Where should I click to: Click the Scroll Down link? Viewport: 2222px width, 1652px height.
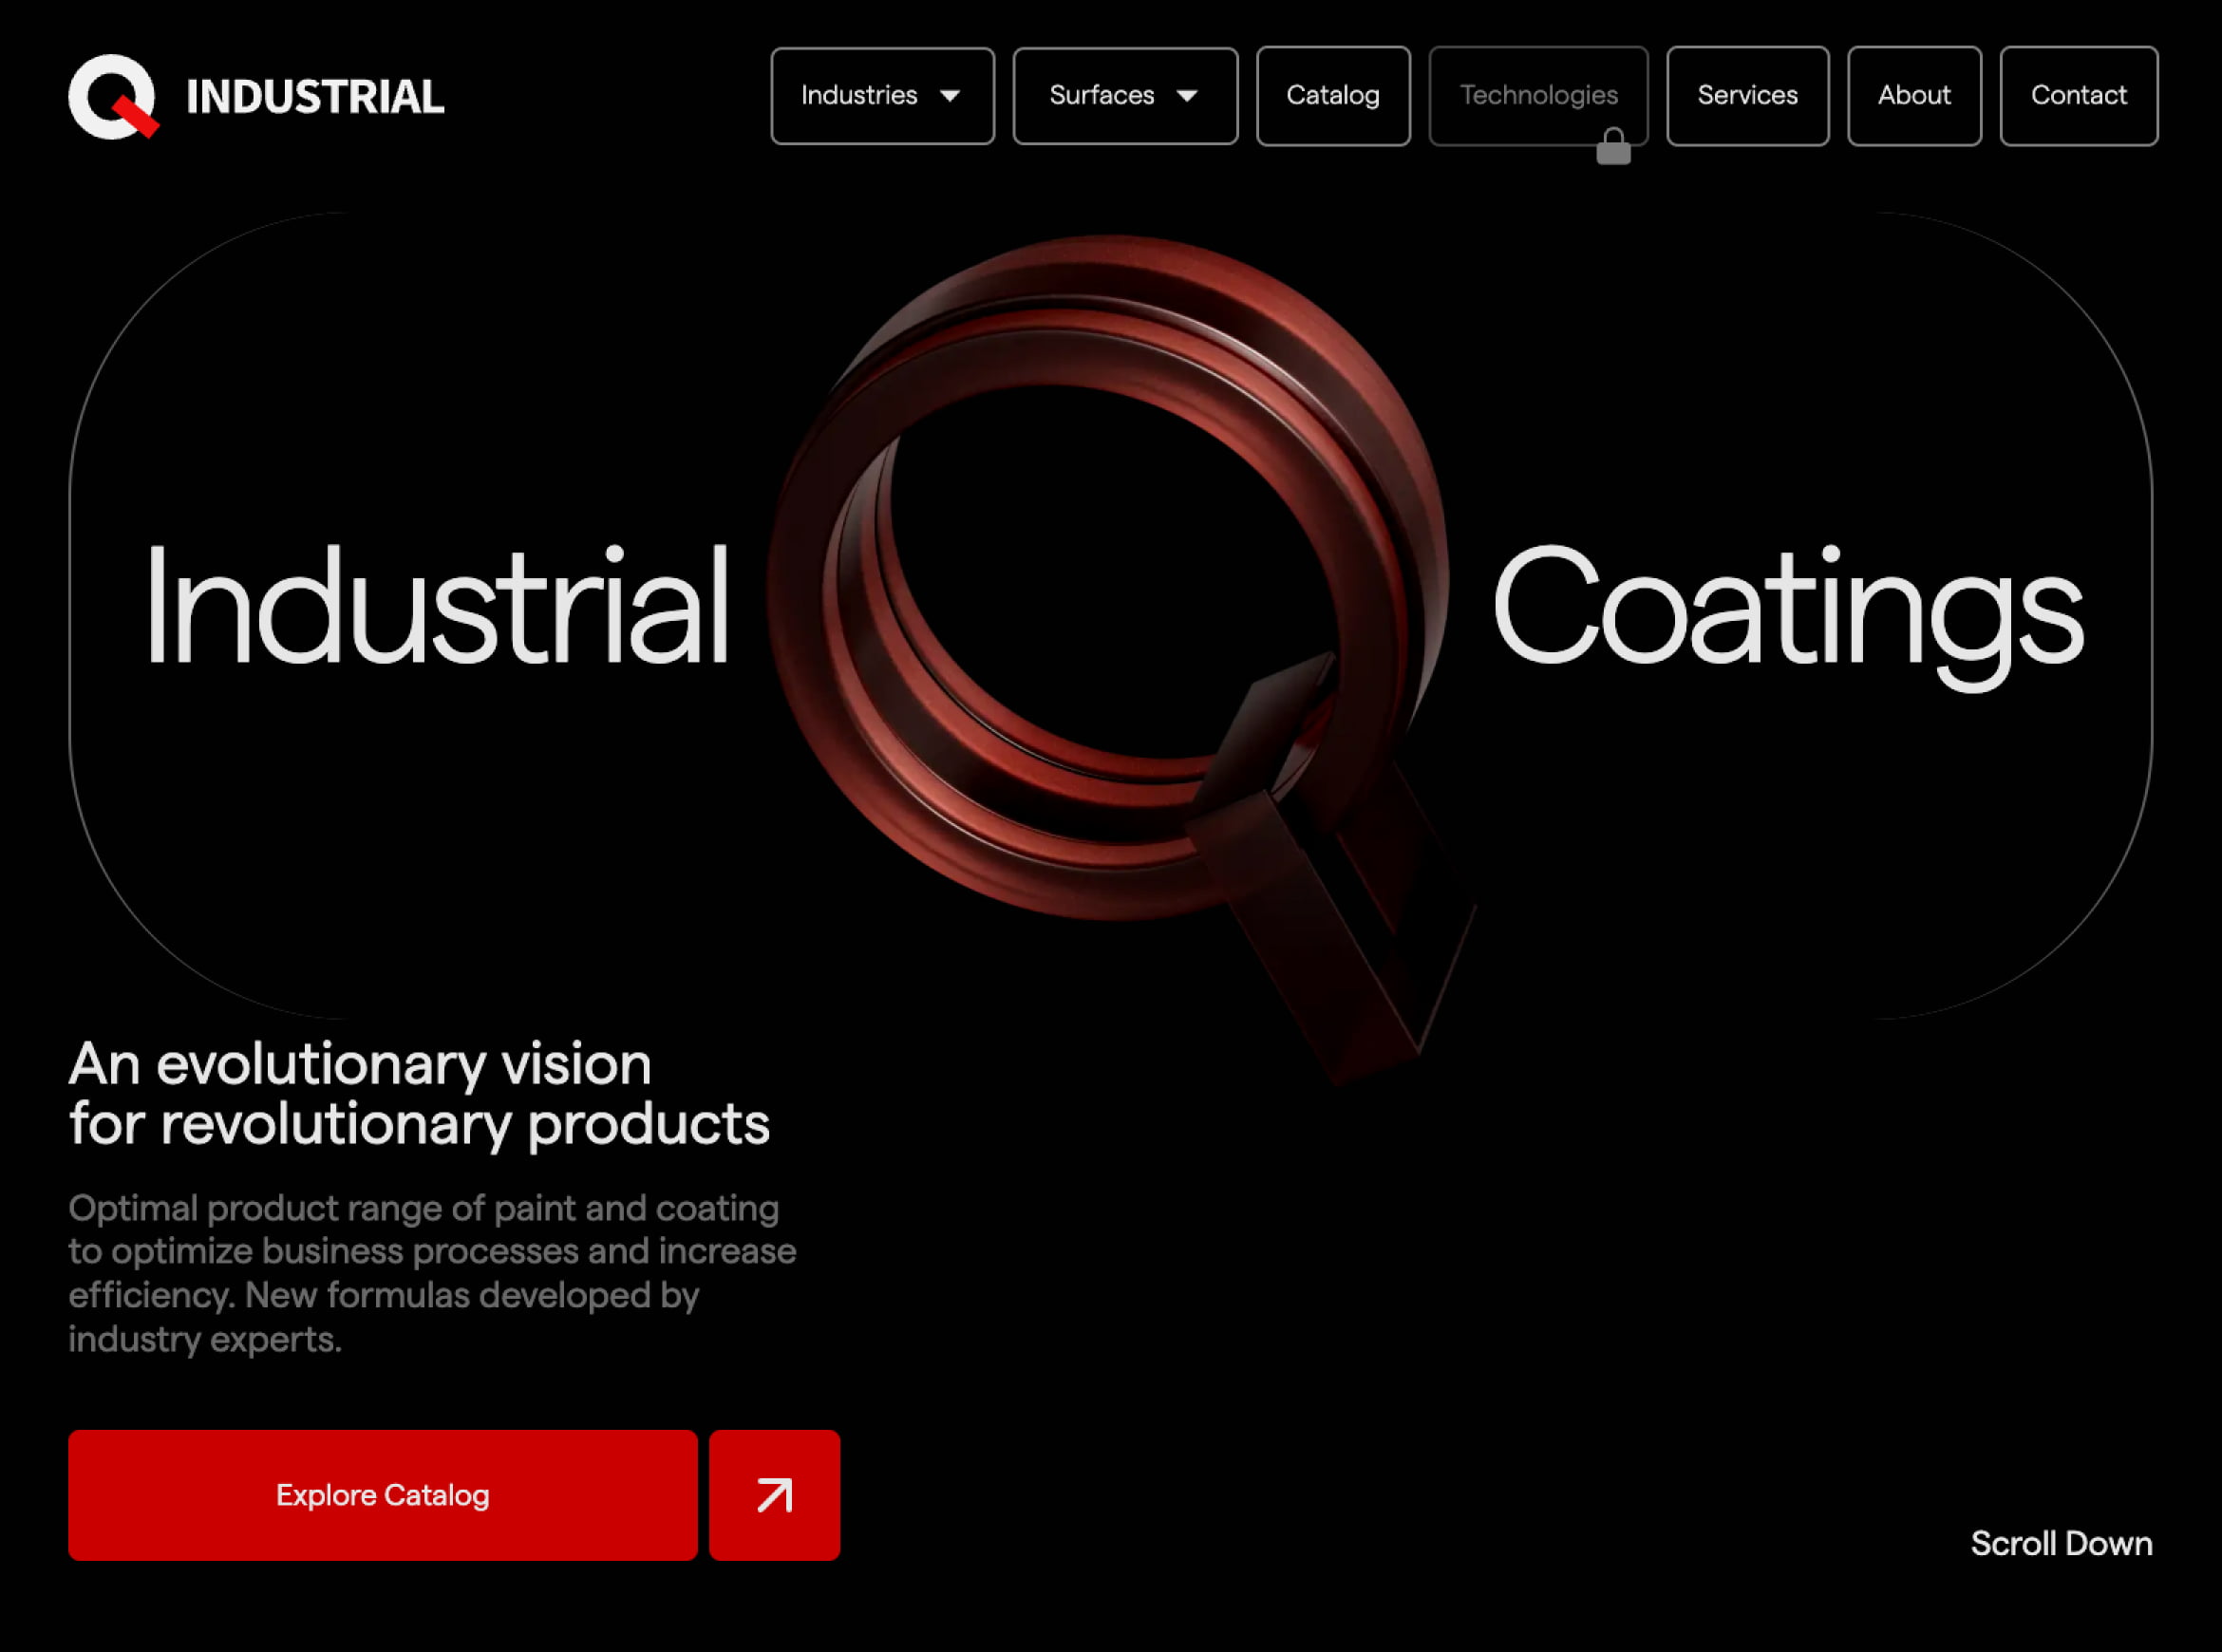(x=2061, y=1543)
